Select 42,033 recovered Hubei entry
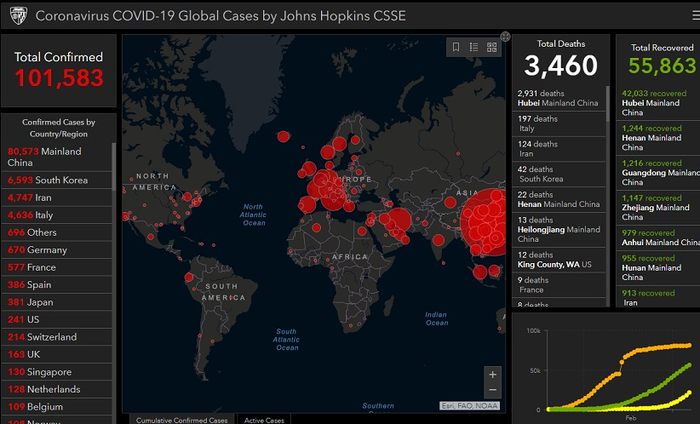700x424 pixels. point(658,103)
